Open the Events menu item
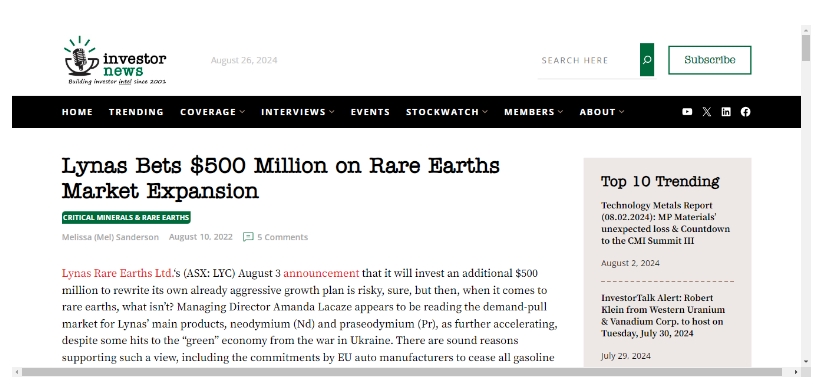 tap(370, 112)
